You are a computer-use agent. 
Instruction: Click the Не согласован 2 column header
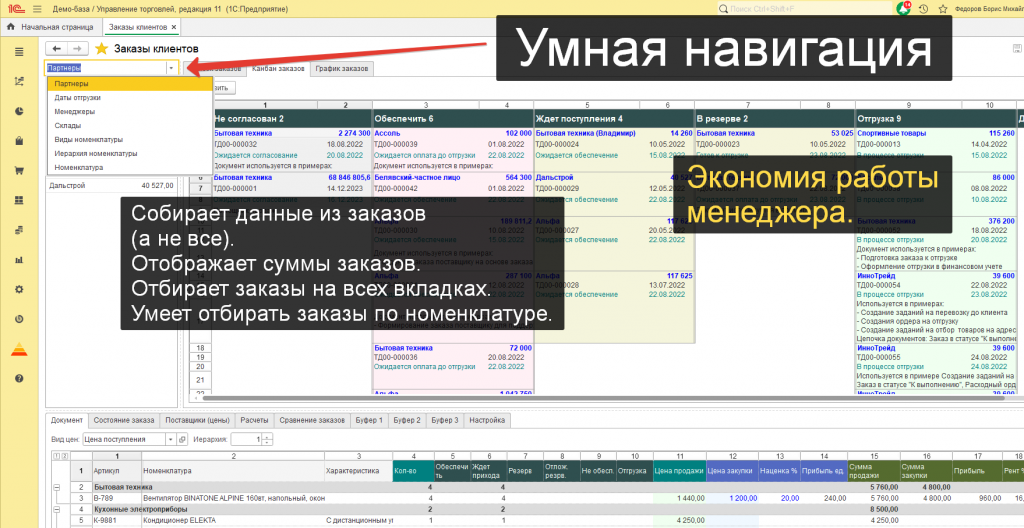[291, 118]
